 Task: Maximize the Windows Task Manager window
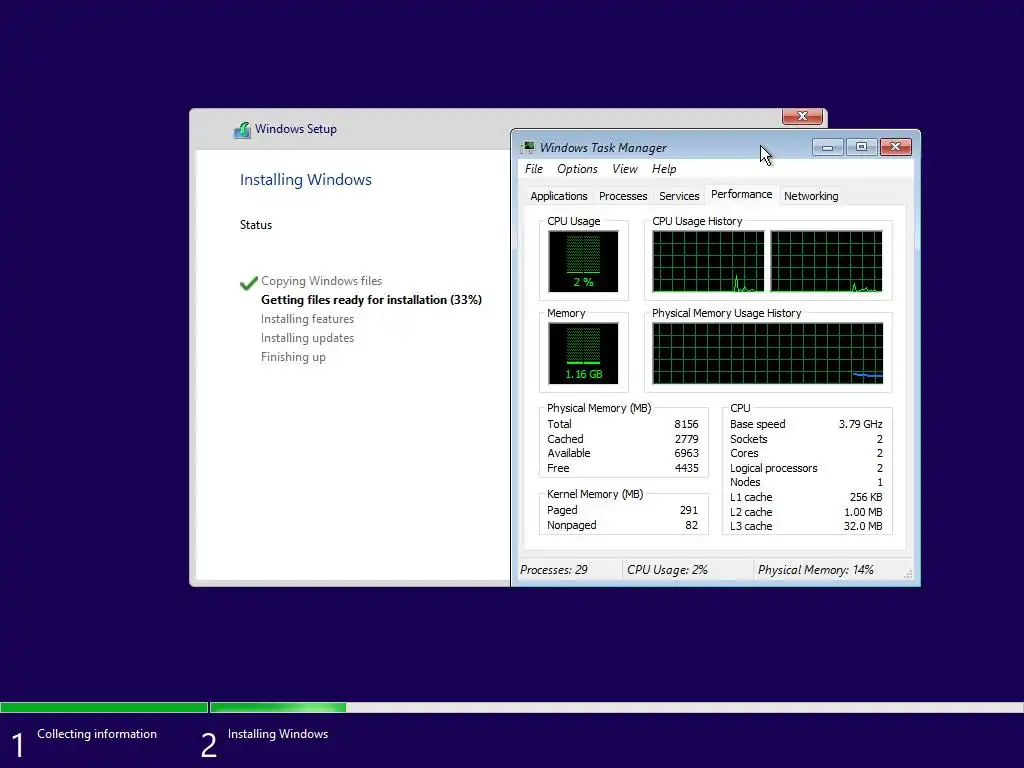861,147
